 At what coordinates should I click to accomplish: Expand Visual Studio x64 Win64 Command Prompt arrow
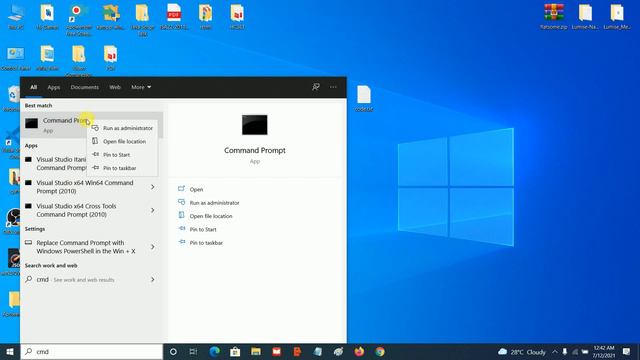click(x=153, y=187)
